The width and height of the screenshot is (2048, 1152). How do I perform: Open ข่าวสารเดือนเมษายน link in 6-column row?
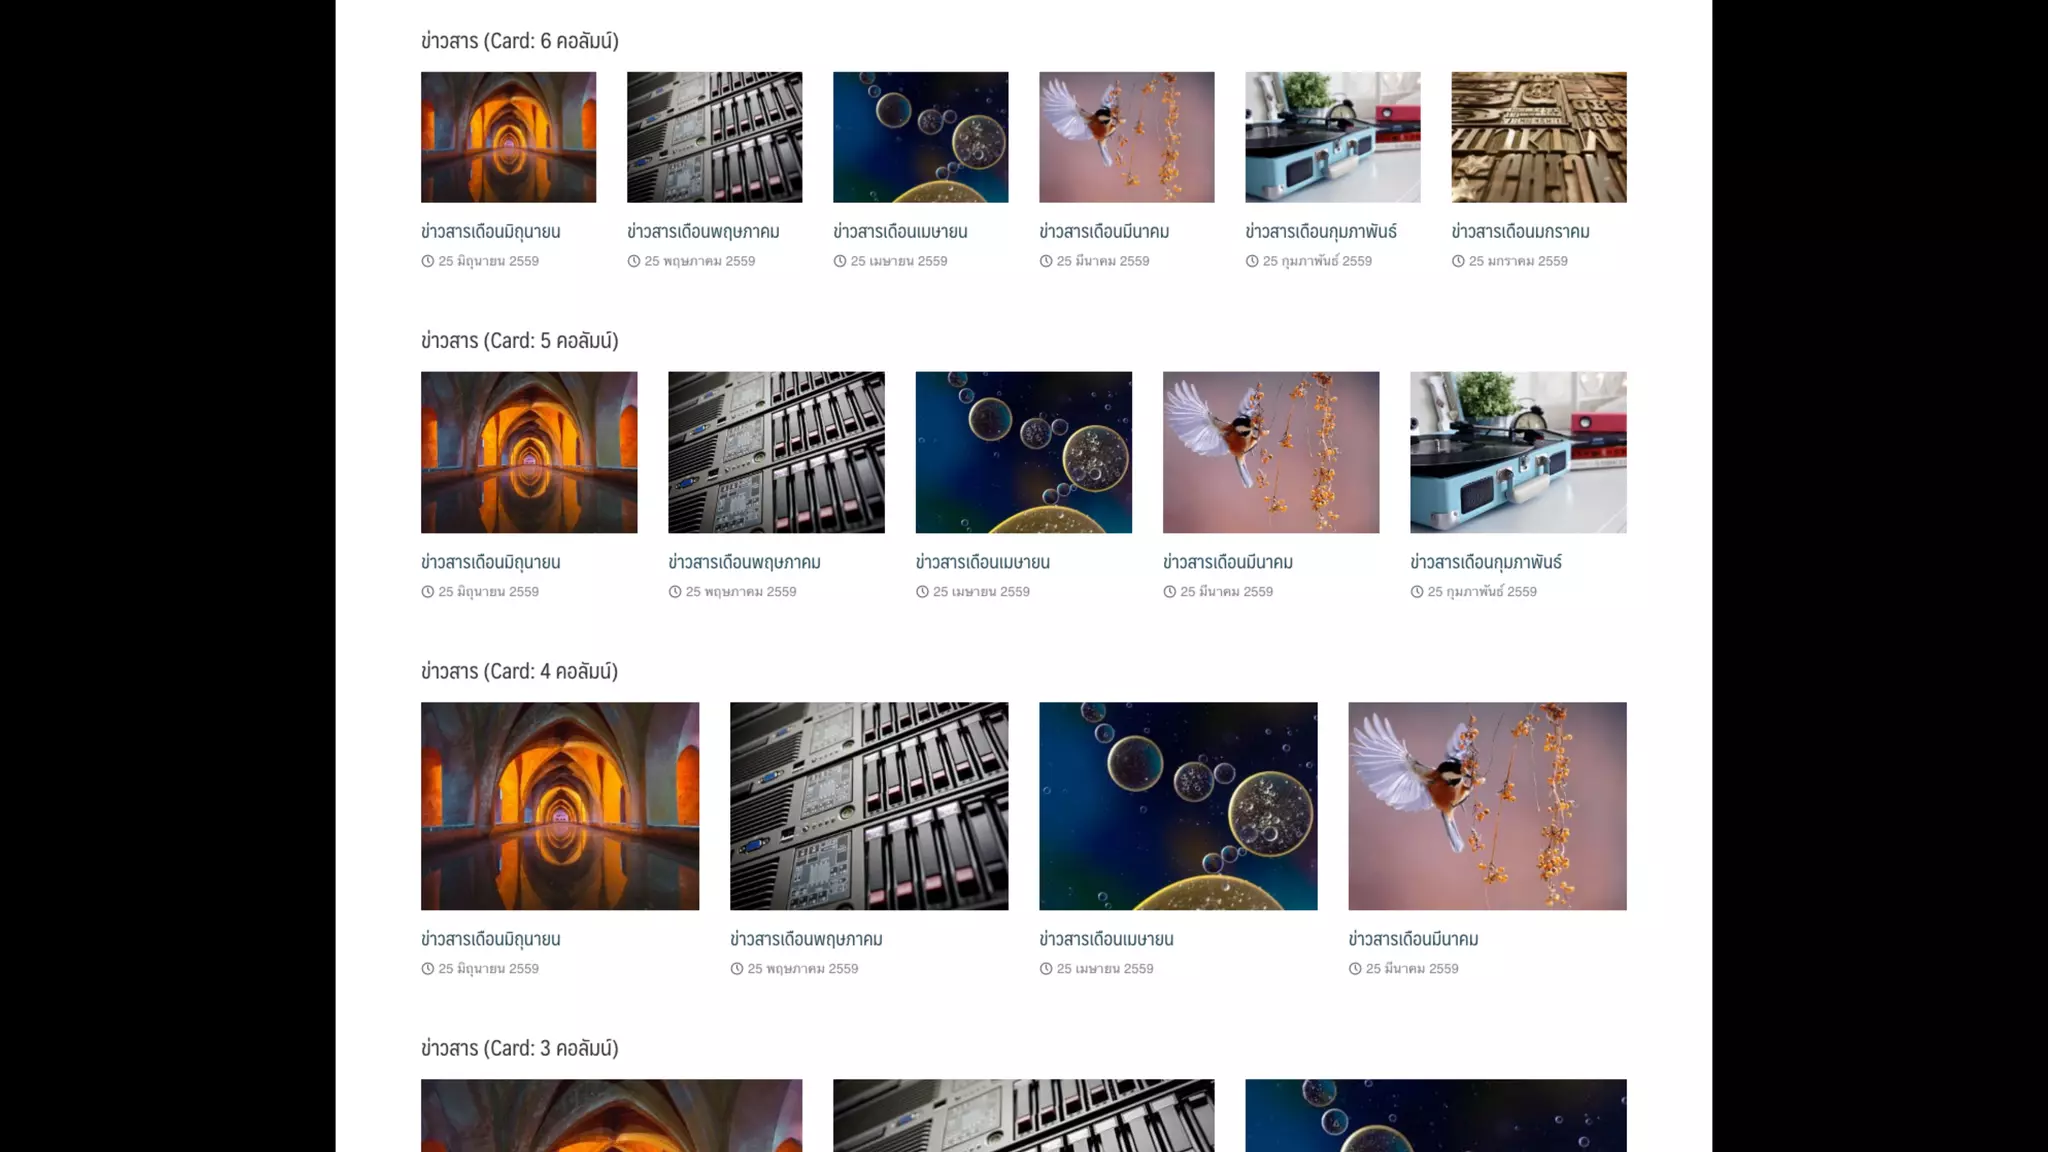coord(900,231)
